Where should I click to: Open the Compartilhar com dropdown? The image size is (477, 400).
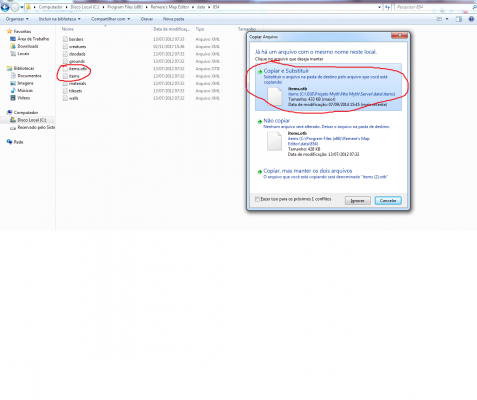click(111, 19)
